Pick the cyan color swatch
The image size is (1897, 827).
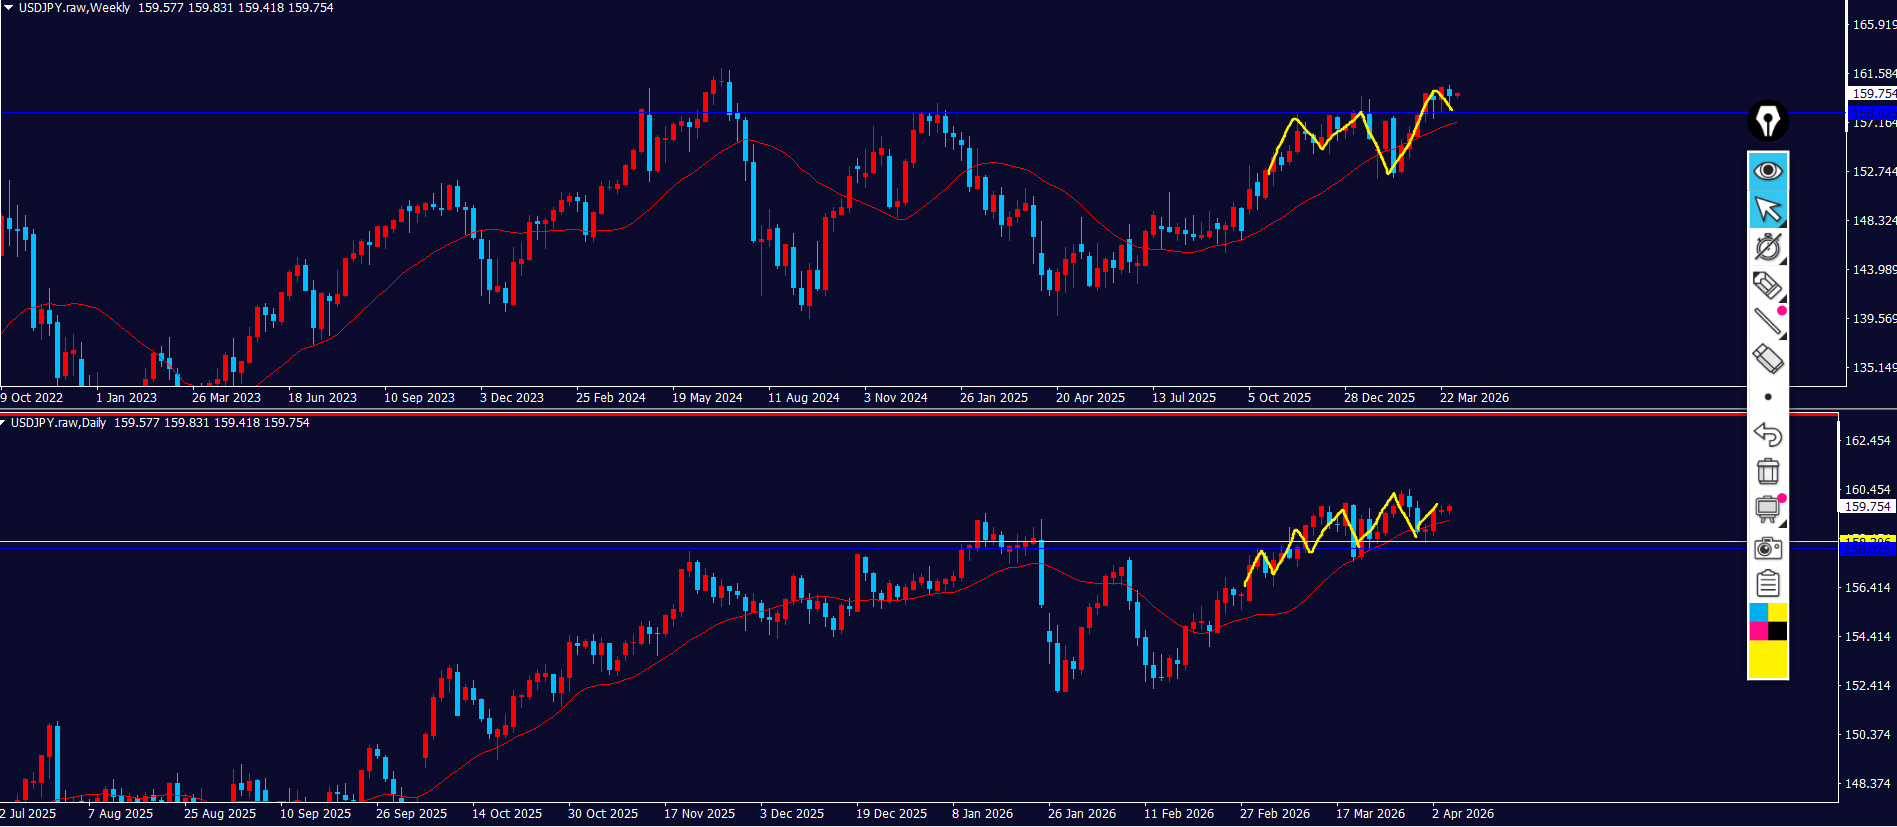coord(1758,612)
